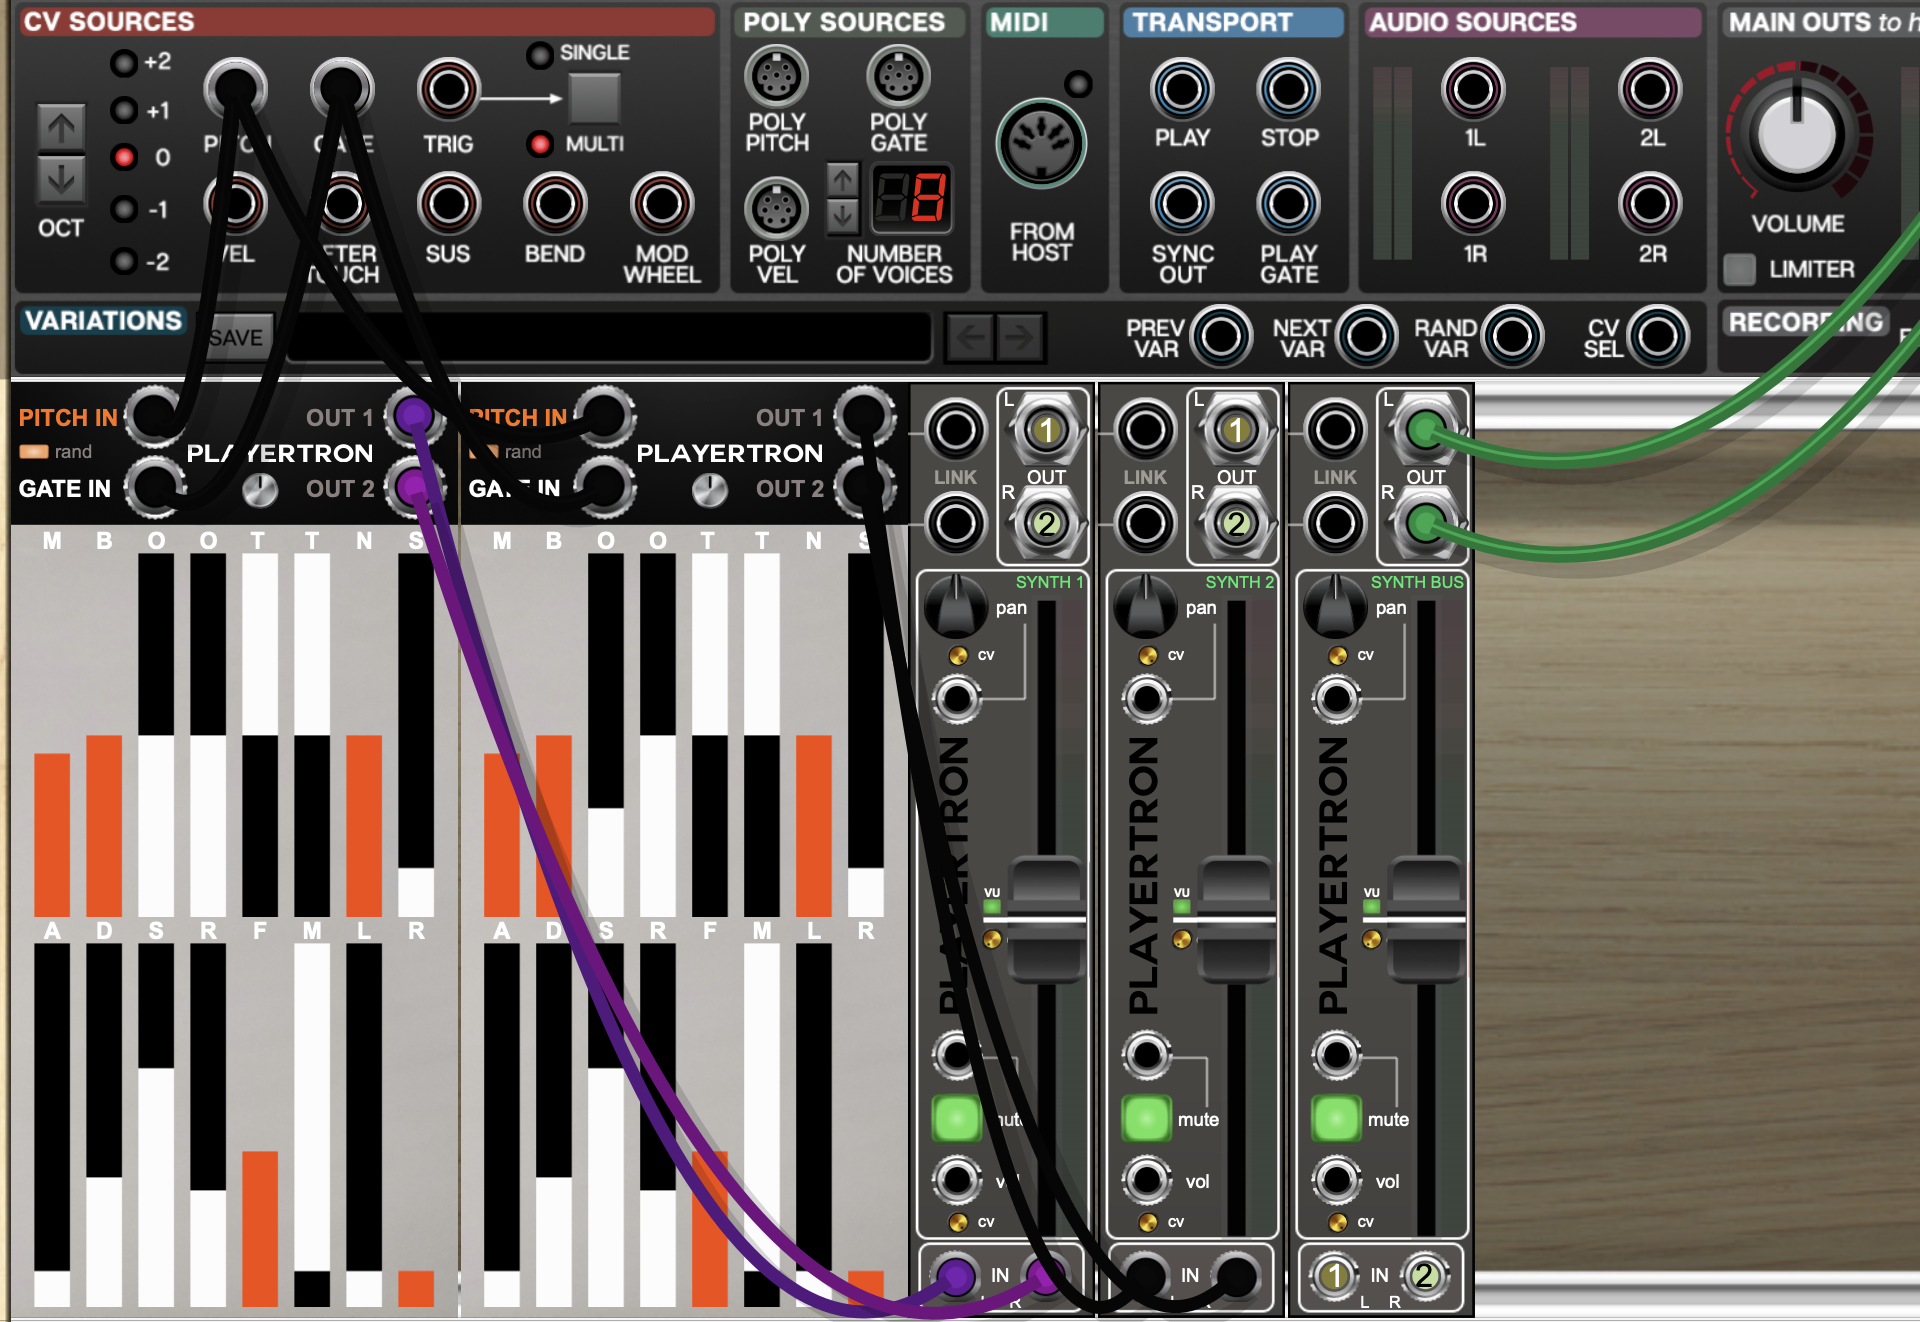Click the NEXT VAR jack
Image resolution: width=1920 pixels, height=1322 pixels.
(x=1366, y=336)
